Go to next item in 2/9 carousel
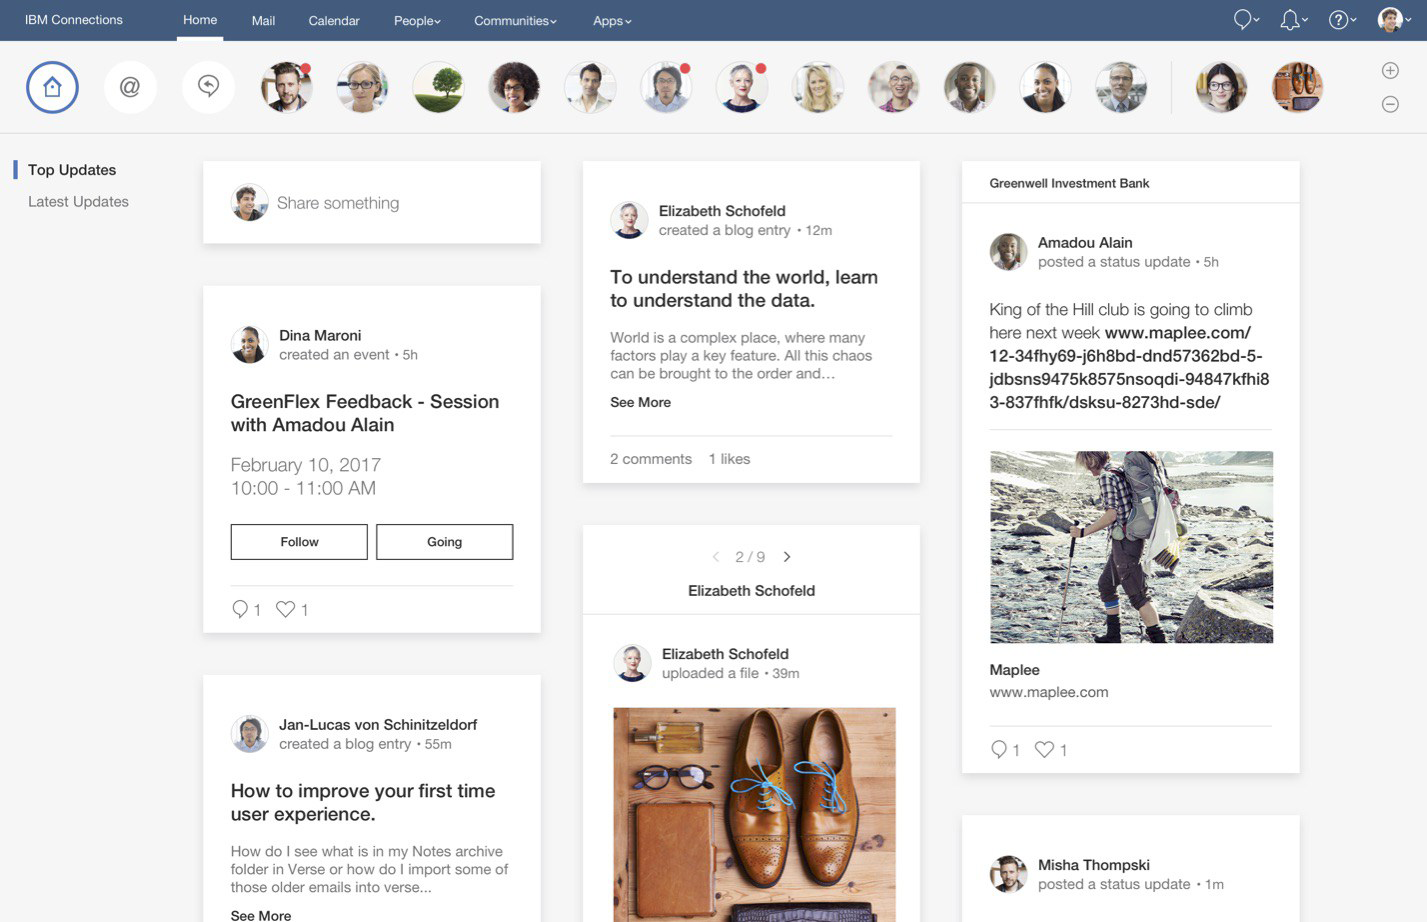 [x=787, y=557]
